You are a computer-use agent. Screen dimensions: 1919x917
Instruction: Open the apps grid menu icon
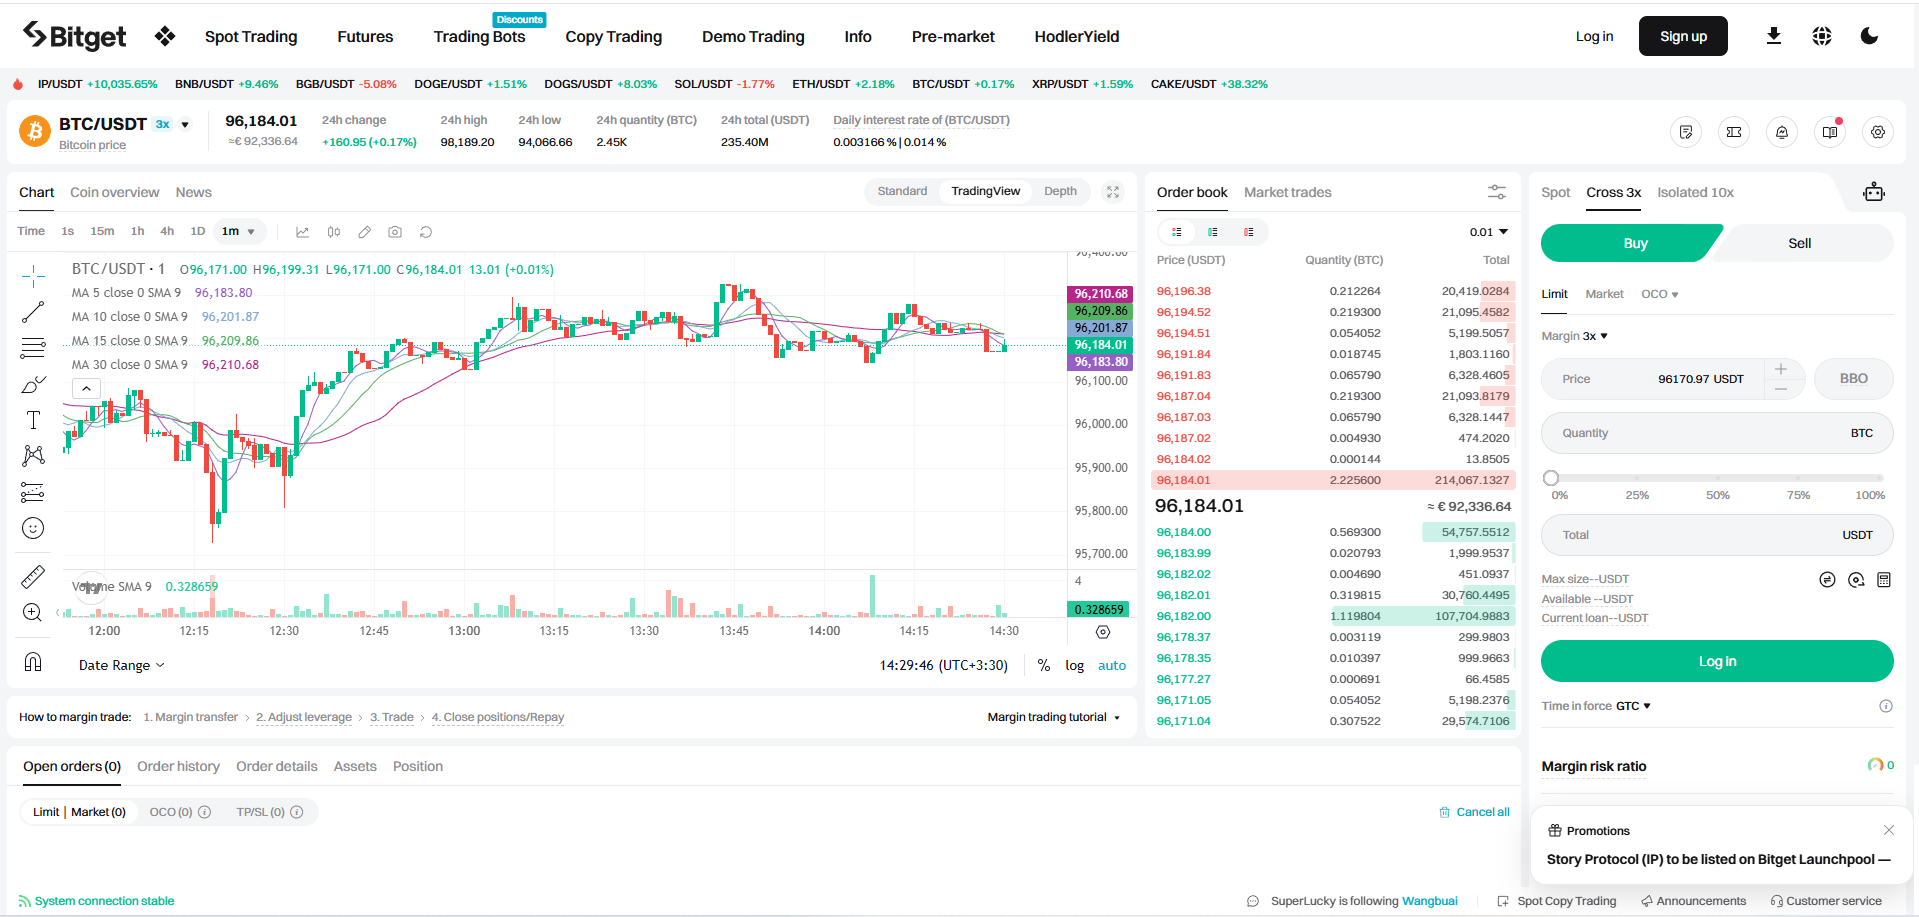[165, 36]
